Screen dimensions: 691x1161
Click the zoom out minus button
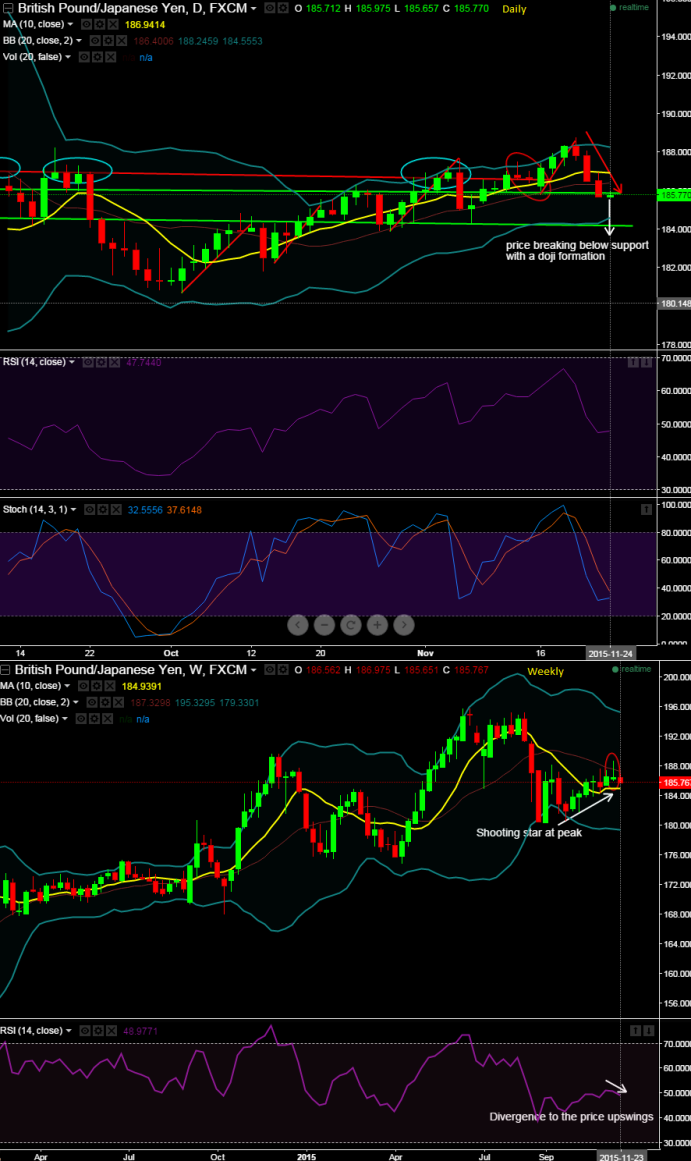pyautogui.click(x=325, y=626)
